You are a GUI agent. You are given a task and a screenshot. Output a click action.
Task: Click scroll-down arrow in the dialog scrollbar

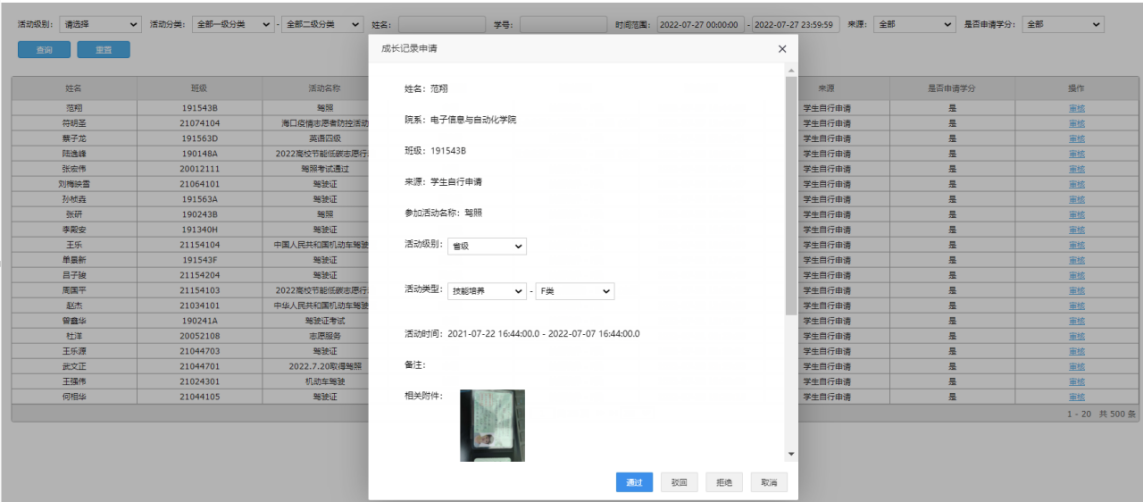(x=791, y=455)
